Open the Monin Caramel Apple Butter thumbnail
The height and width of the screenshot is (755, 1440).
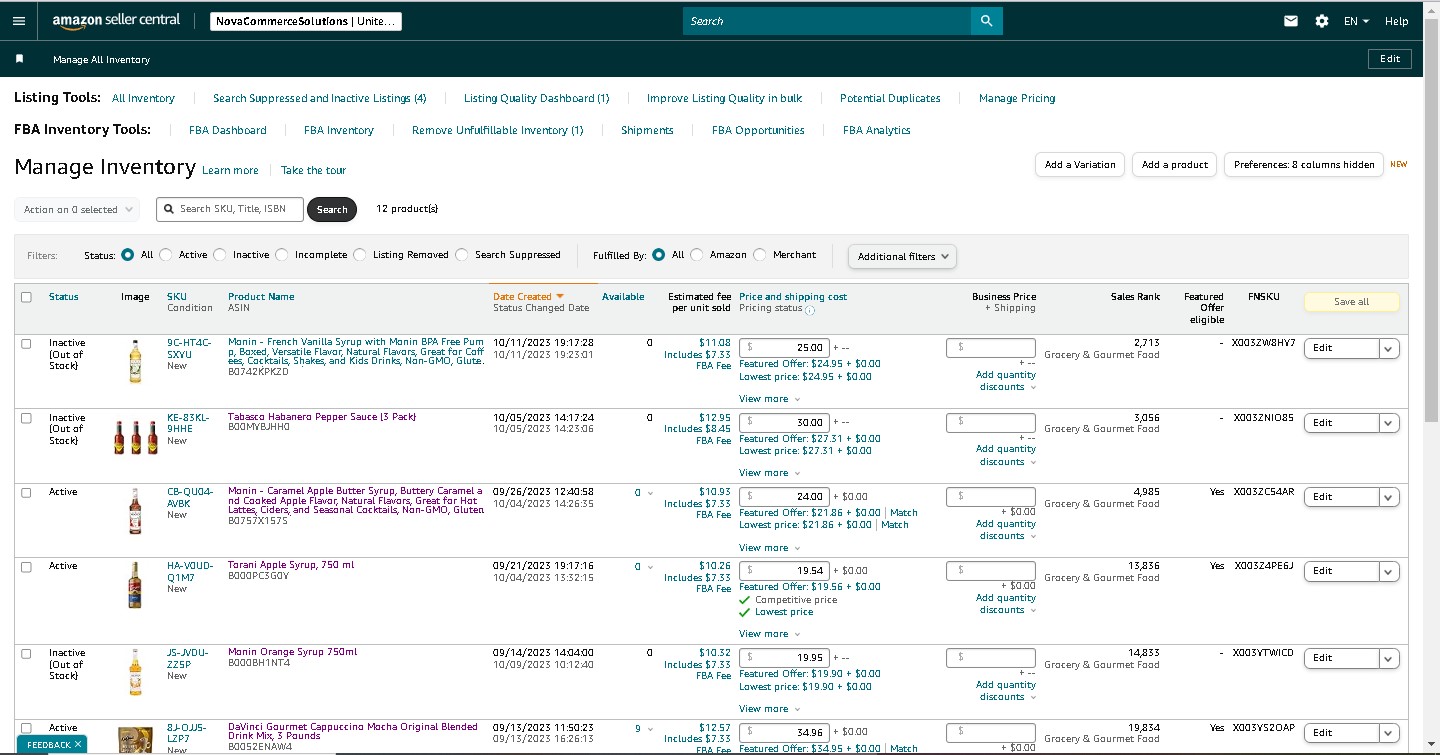(x=135, y=512)
